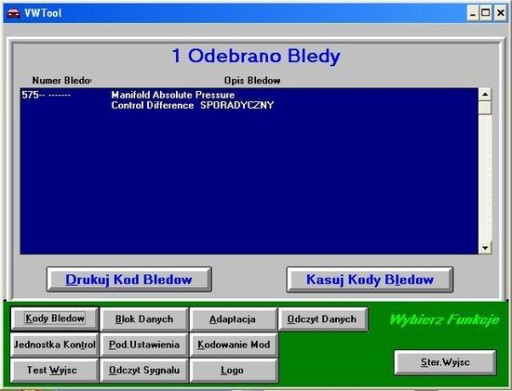Open Kodowanie Mod function
Image resolution: width=512 pixels, height=391 pixels.
(233, 344)
